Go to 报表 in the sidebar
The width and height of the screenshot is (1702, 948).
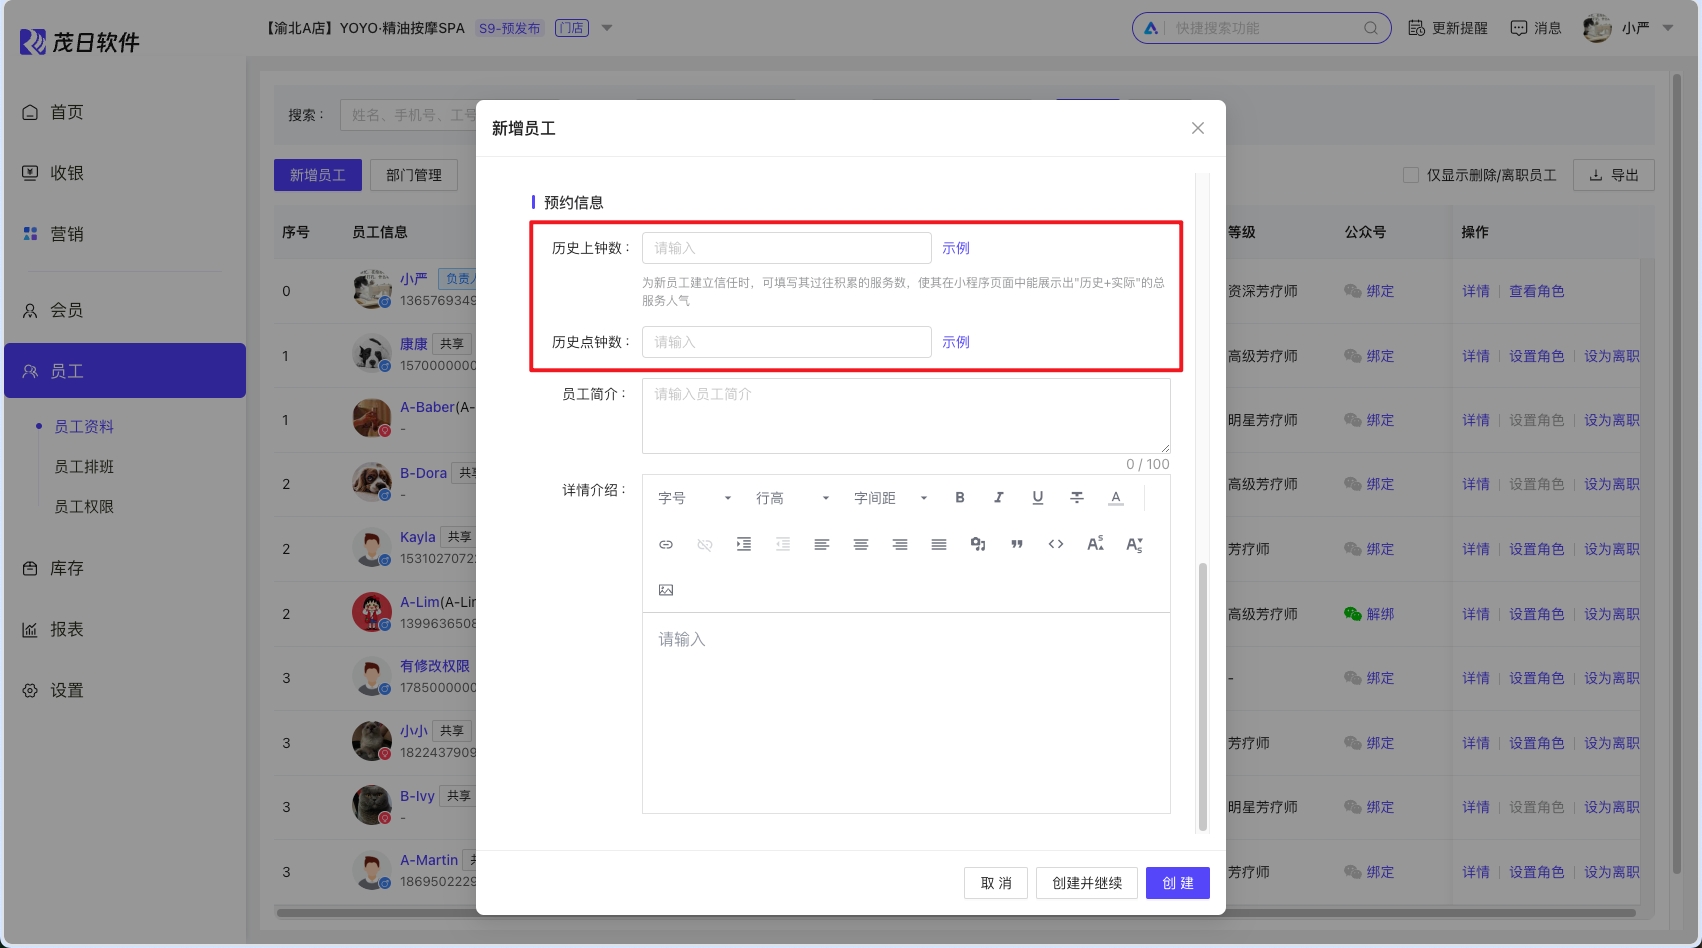point(67,629)
